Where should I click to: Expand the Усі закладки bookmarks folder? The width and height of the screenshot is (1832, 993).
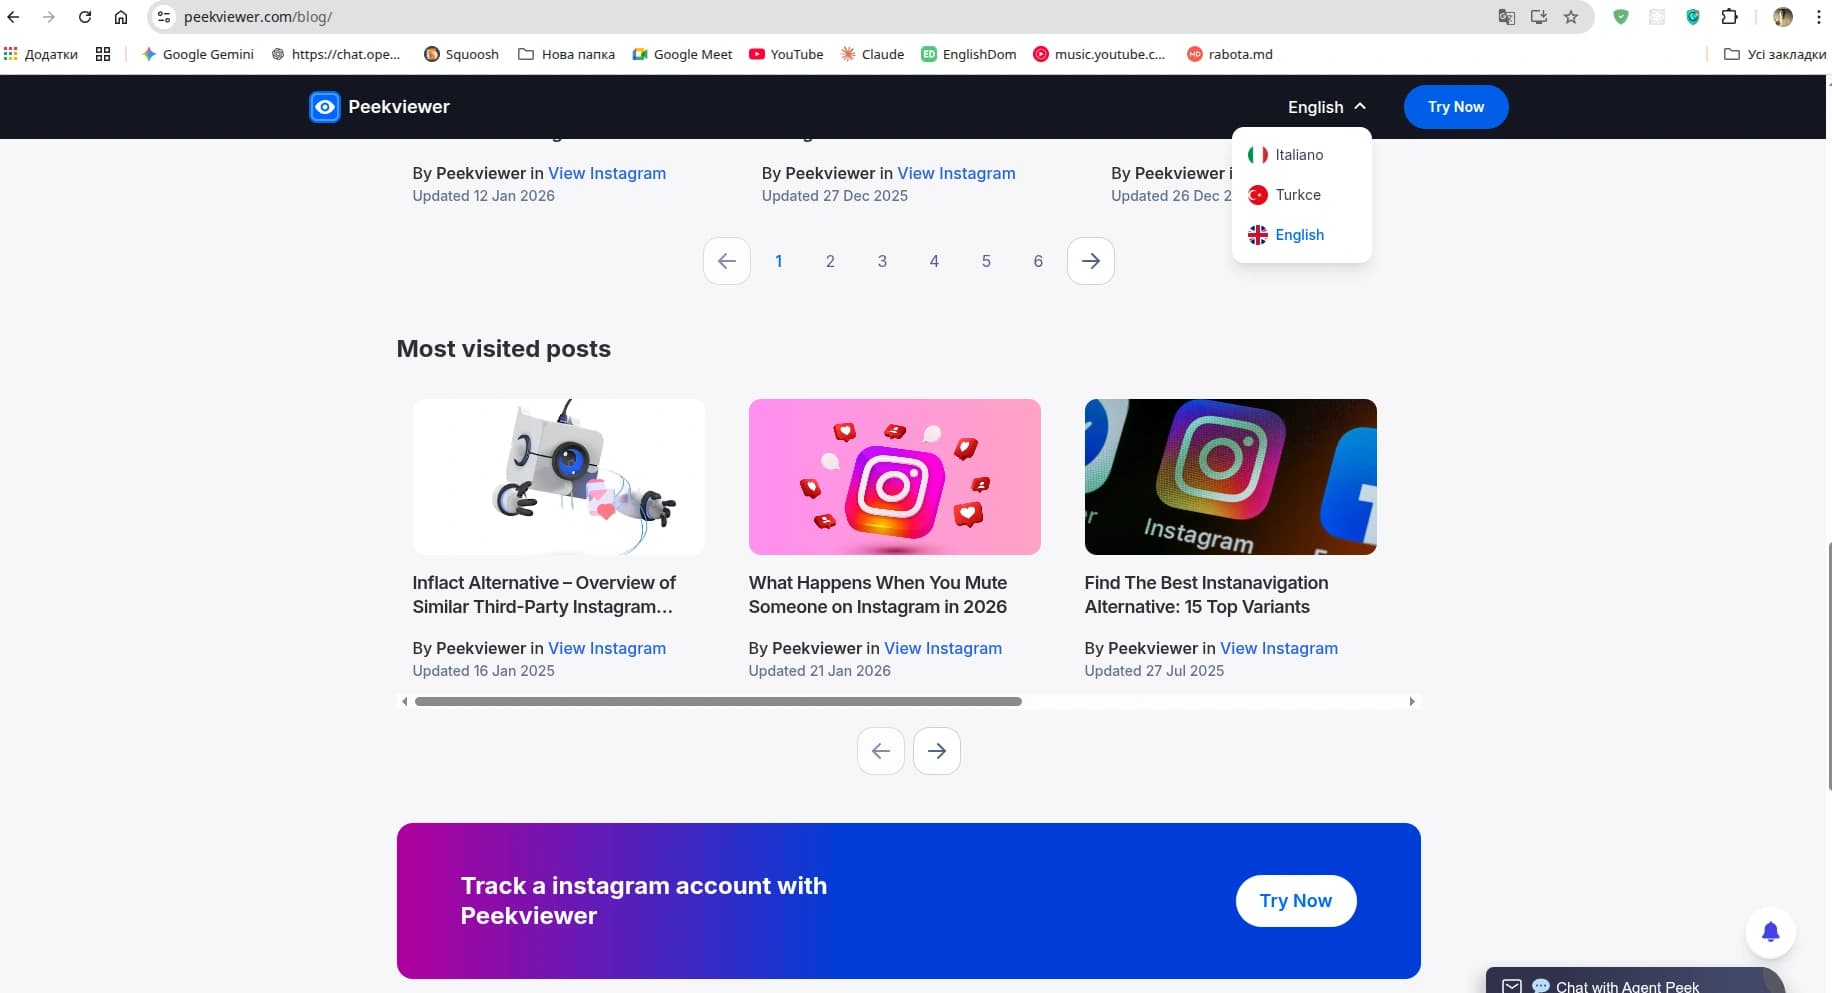1775,54
